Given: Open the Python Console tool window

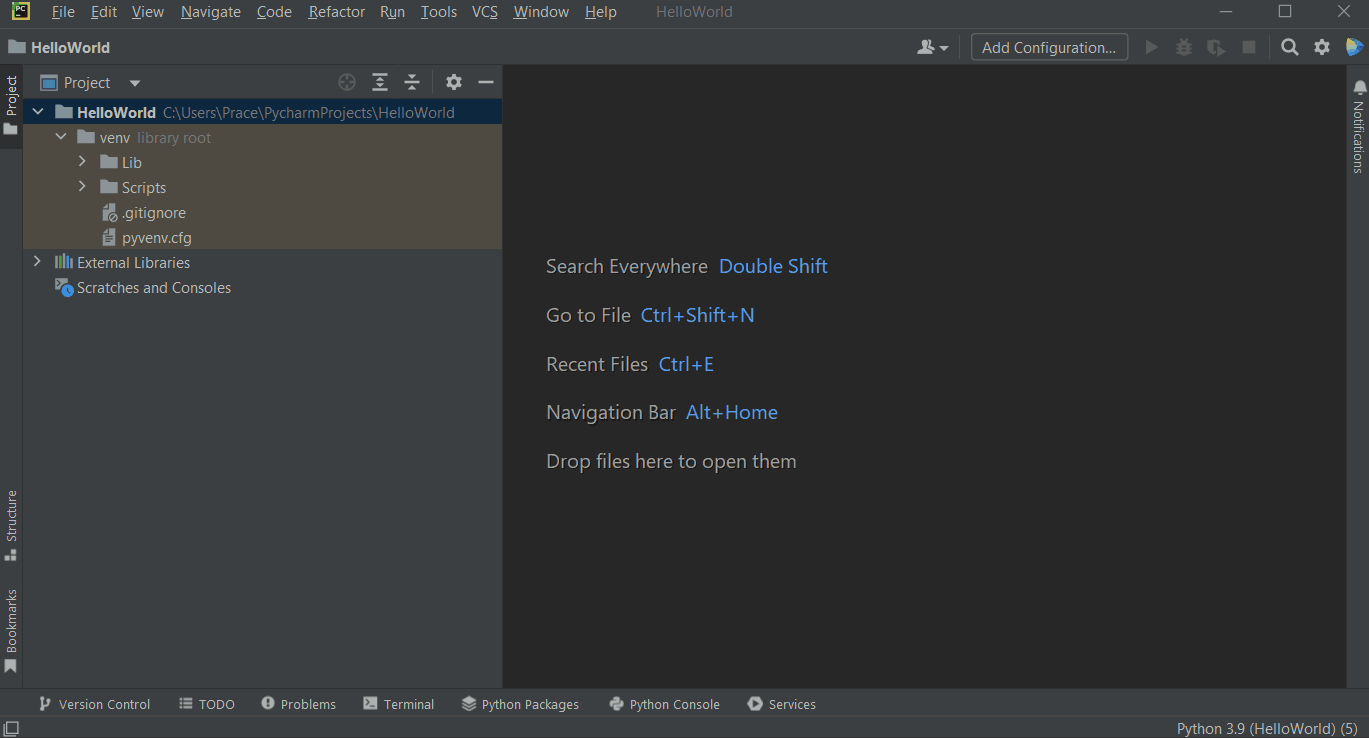Looking at the screenshot, I should 664,704.
